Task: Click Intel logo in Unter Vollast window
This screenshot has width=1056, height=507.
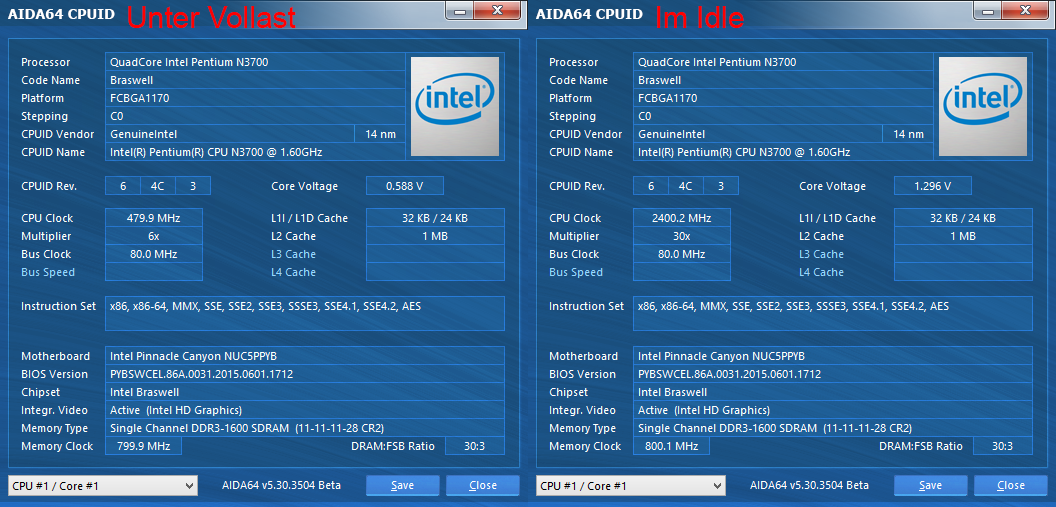Action: (x=455, y=106)
